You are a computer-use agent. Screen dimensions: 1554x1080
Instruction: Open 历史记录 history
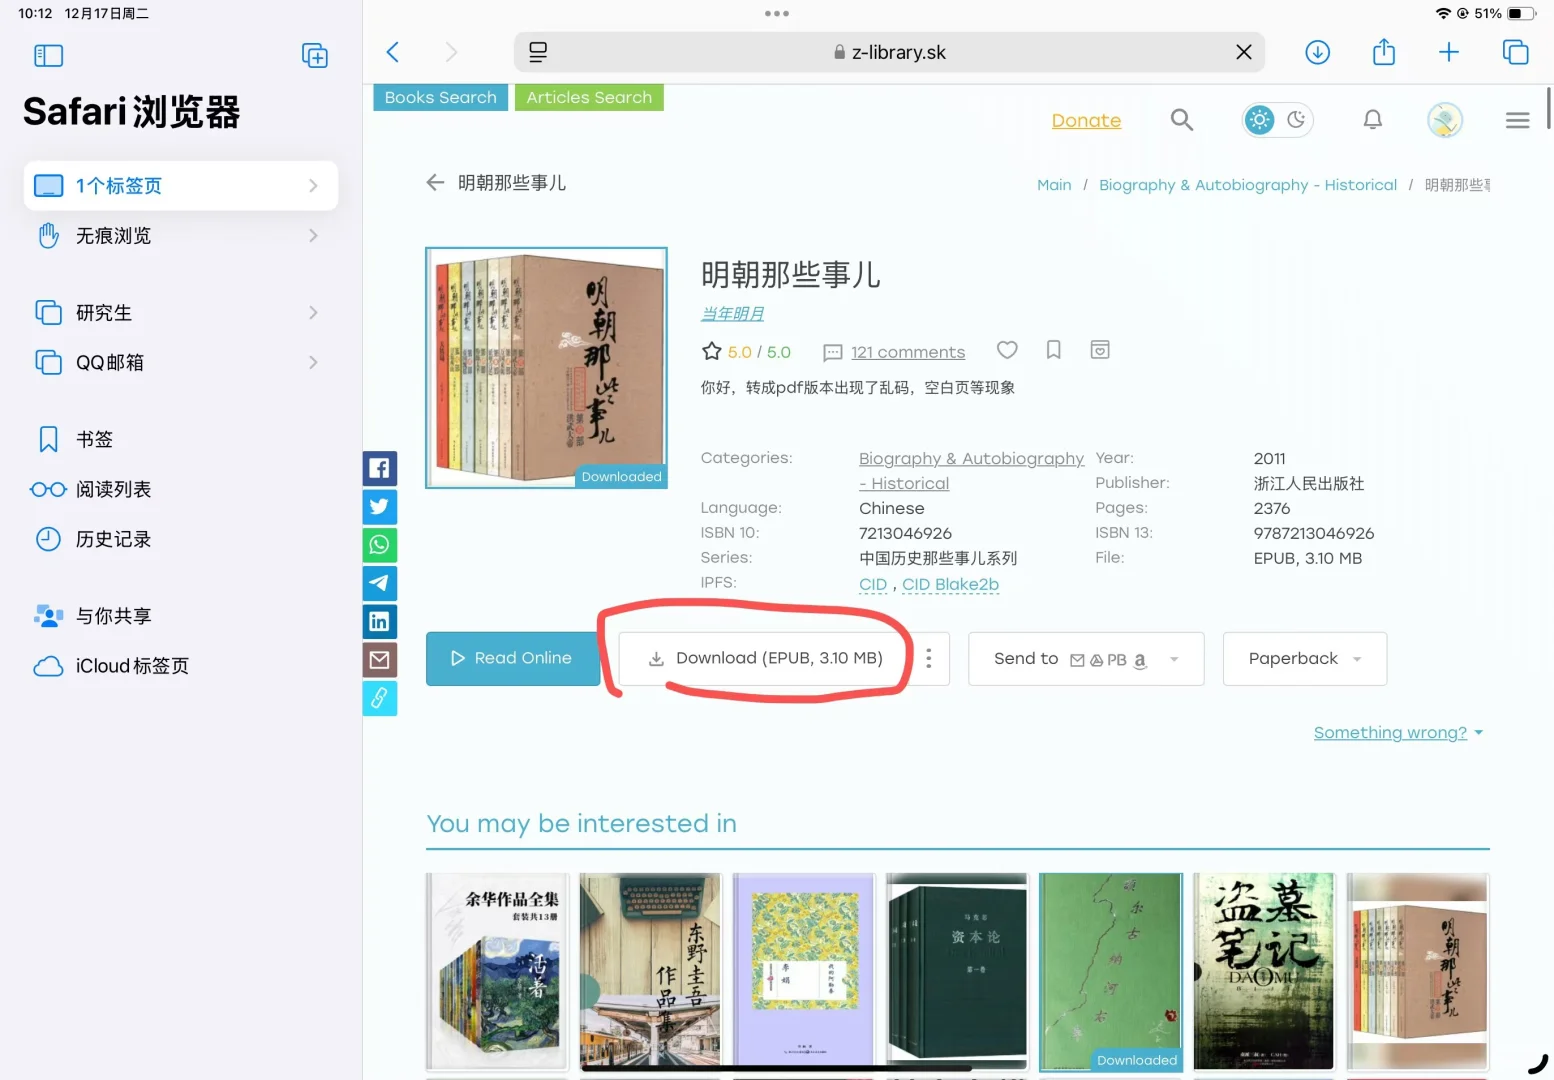point(181,539)
